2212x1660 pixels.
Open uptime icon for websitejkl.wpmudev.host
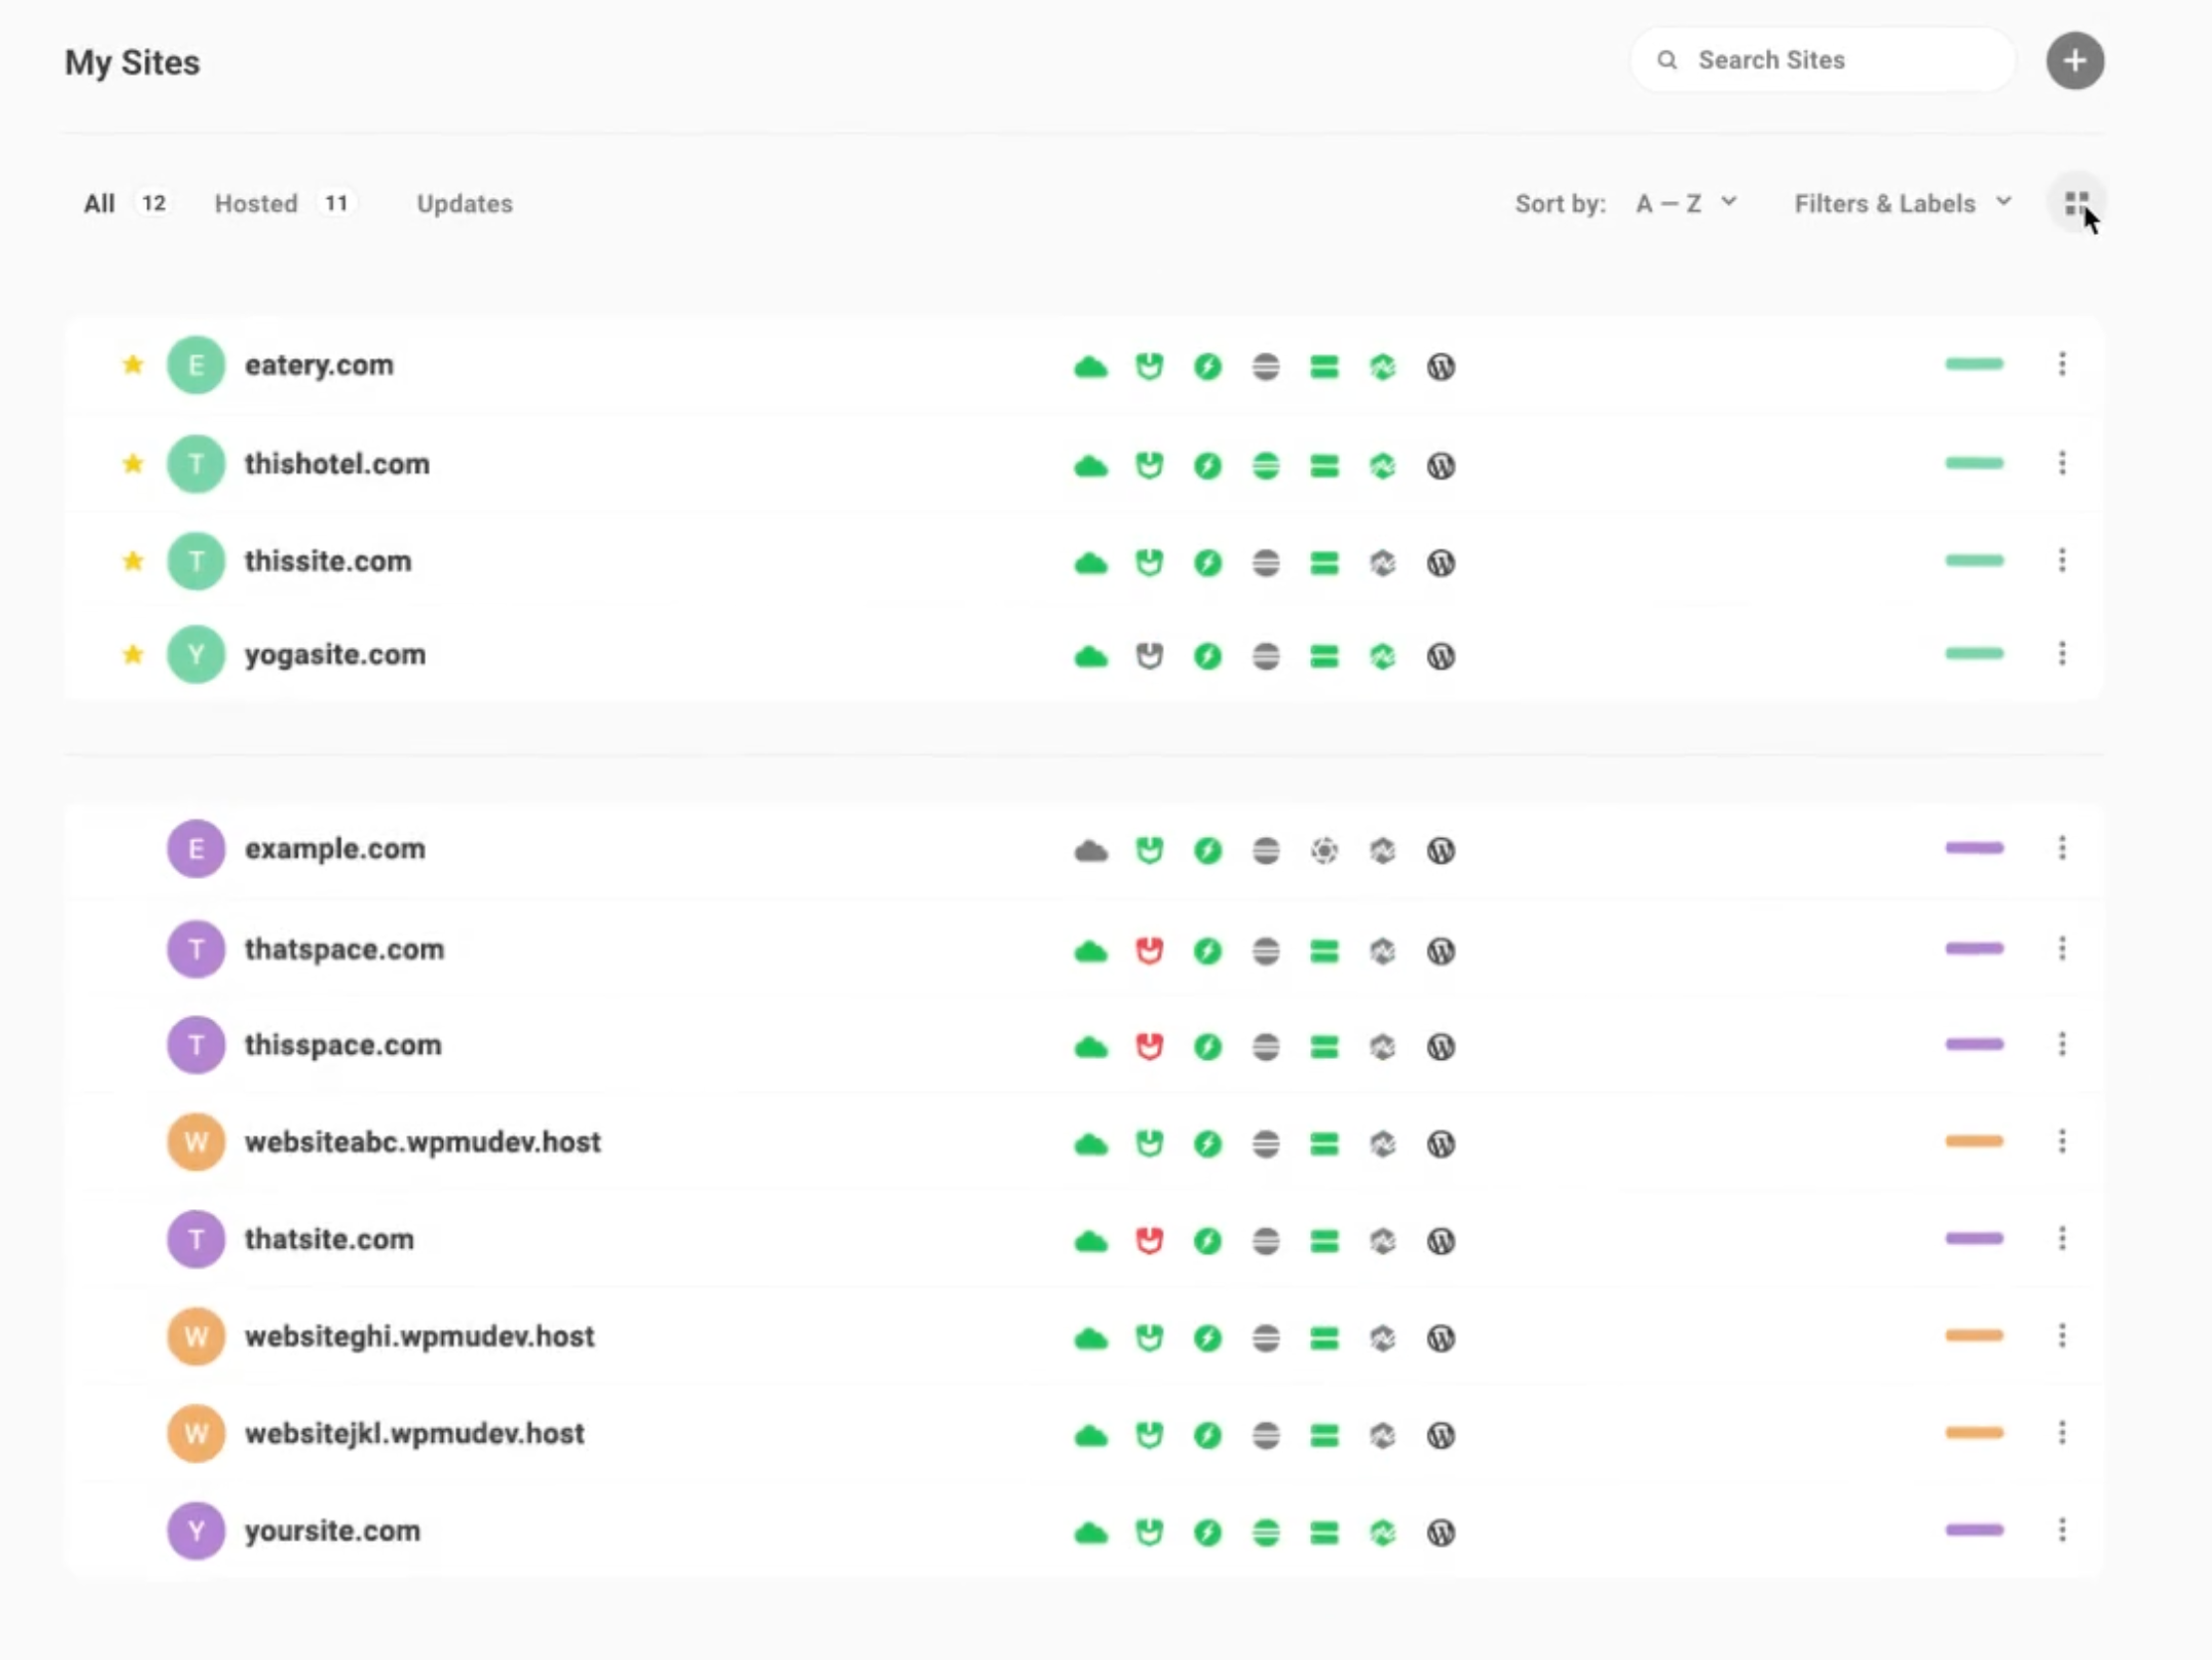[x=1383, y=1436]
